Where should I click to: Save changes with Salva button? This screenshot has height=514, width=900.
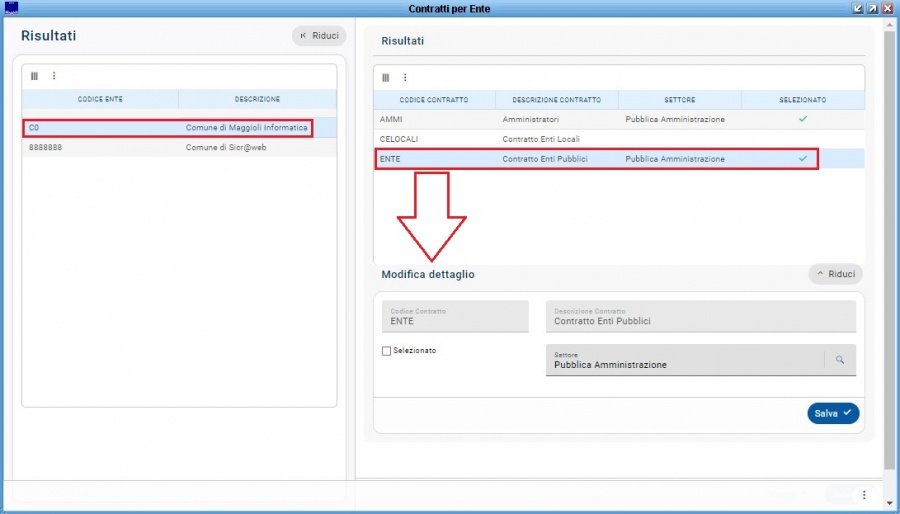833,413
